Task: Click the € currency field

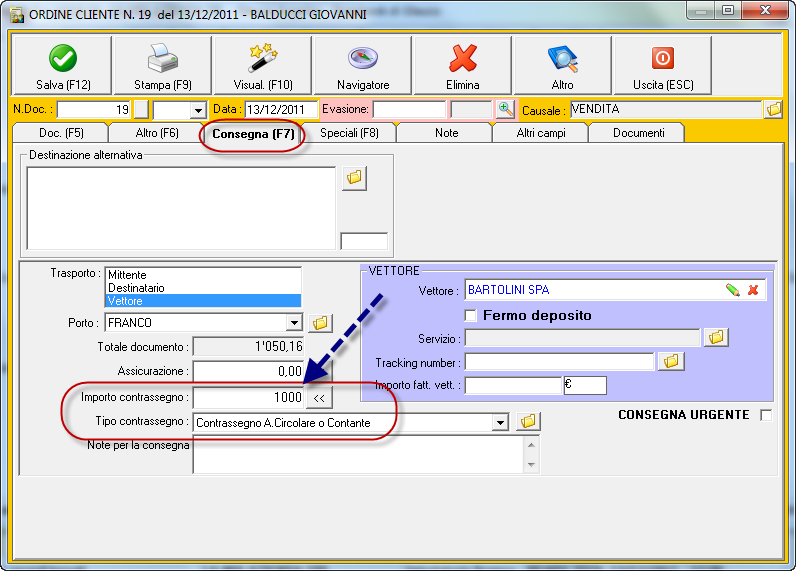Action: (585, 385)
